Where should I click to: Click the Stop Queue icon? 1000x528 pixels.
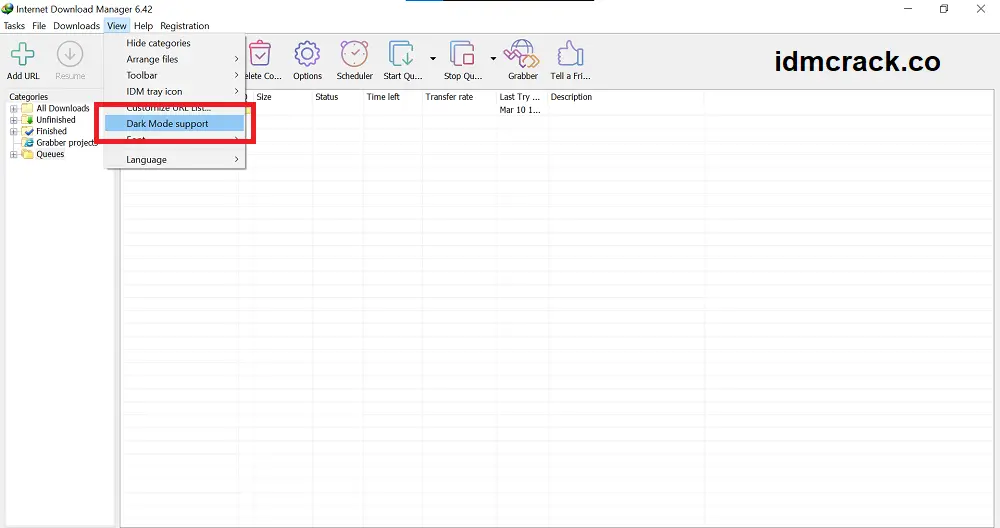tap(462, 54)
